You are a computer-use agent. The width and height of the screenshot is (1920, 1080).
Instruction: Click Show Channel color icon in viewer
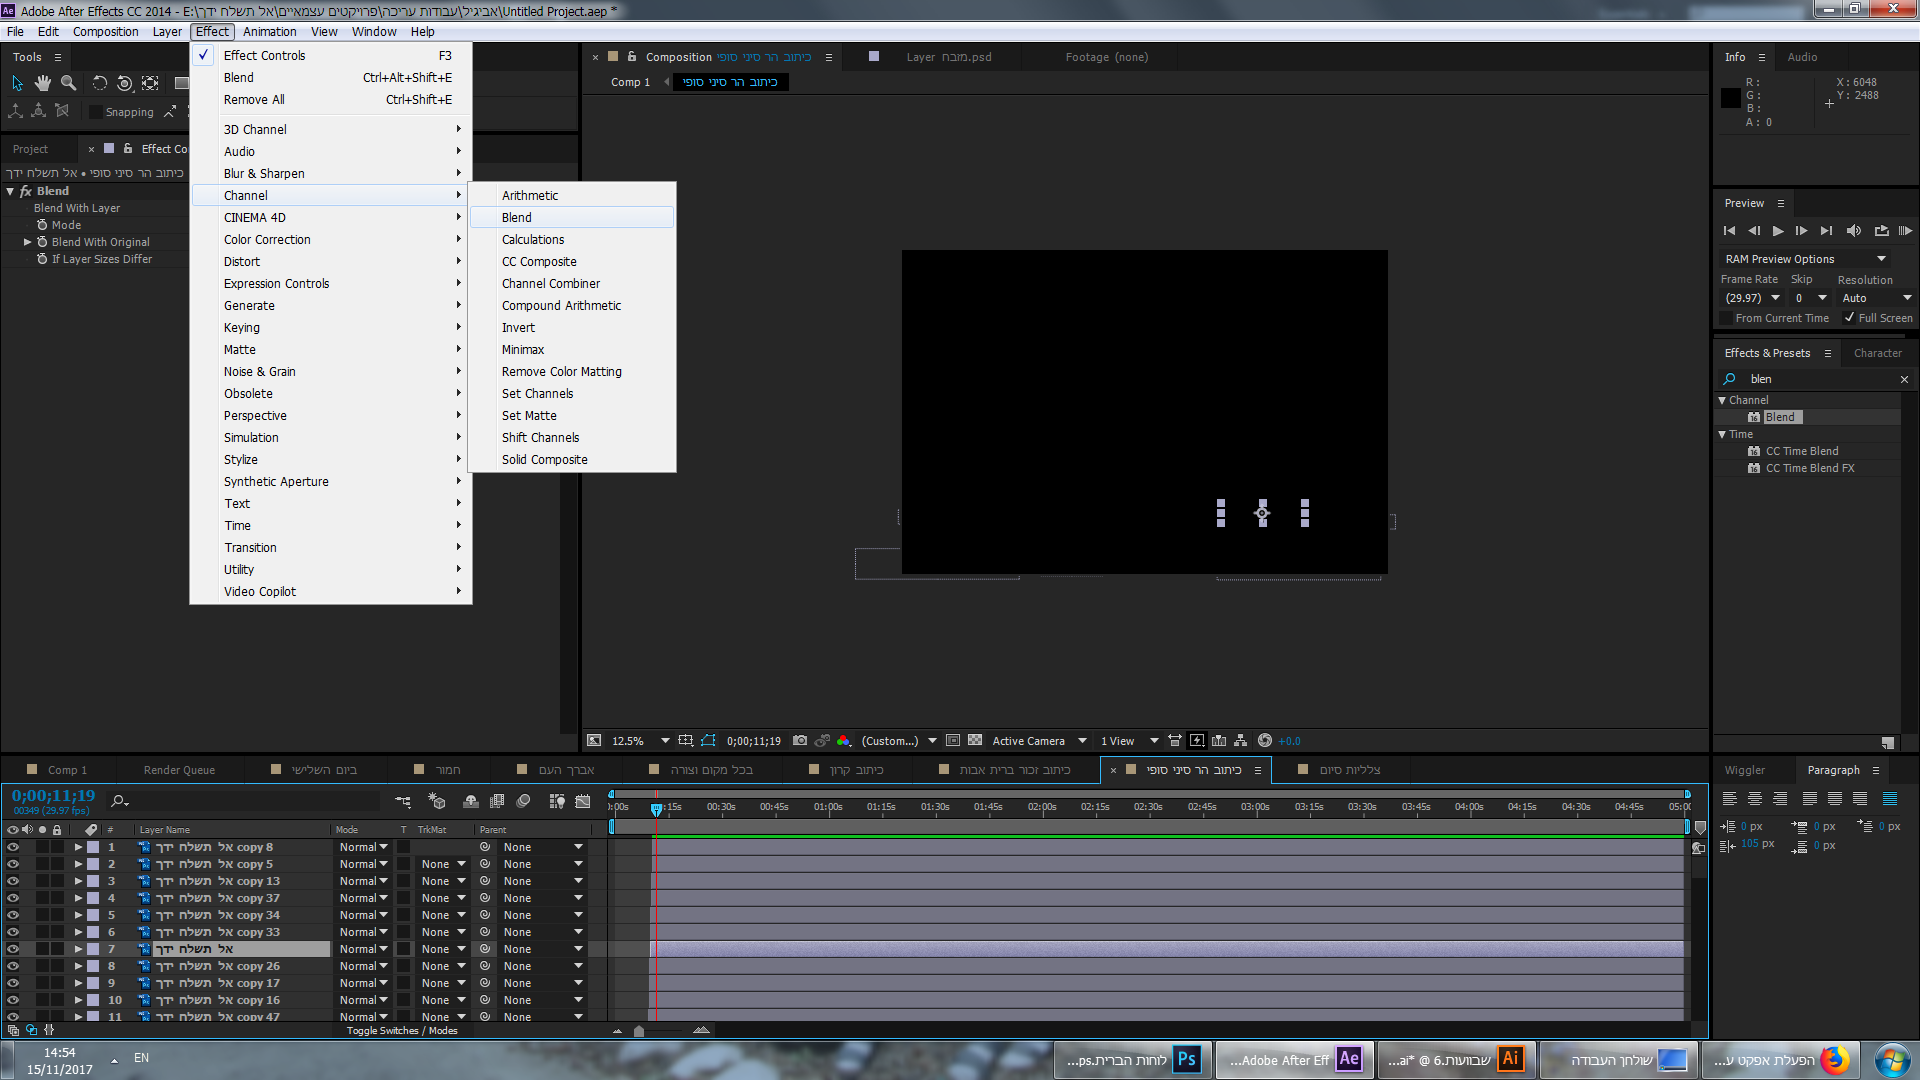point(843,741)
